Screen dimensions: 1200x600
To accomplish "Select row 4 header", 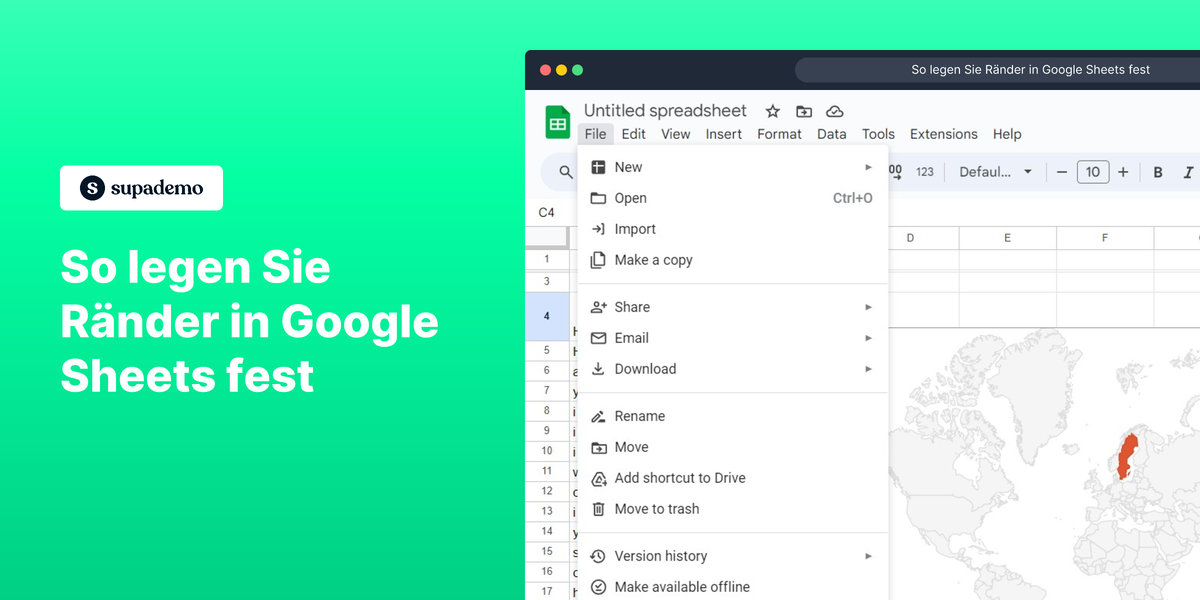I will coord(547,316).
